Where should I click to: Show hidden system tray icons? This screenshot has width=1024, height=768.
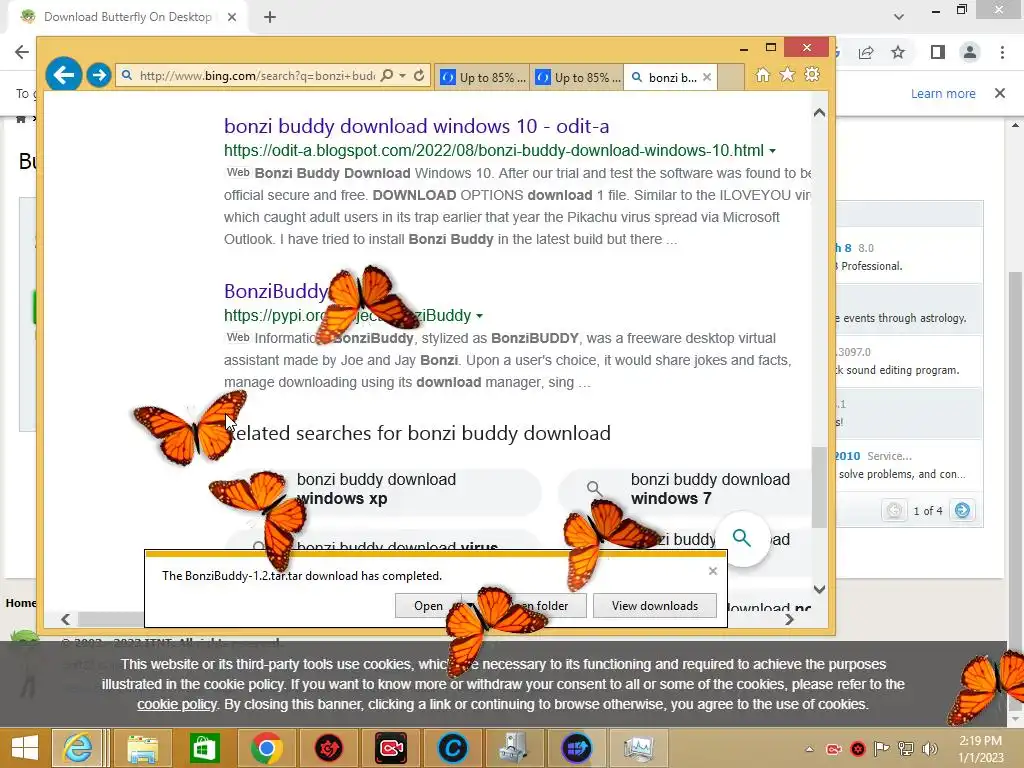coord(809,749)
